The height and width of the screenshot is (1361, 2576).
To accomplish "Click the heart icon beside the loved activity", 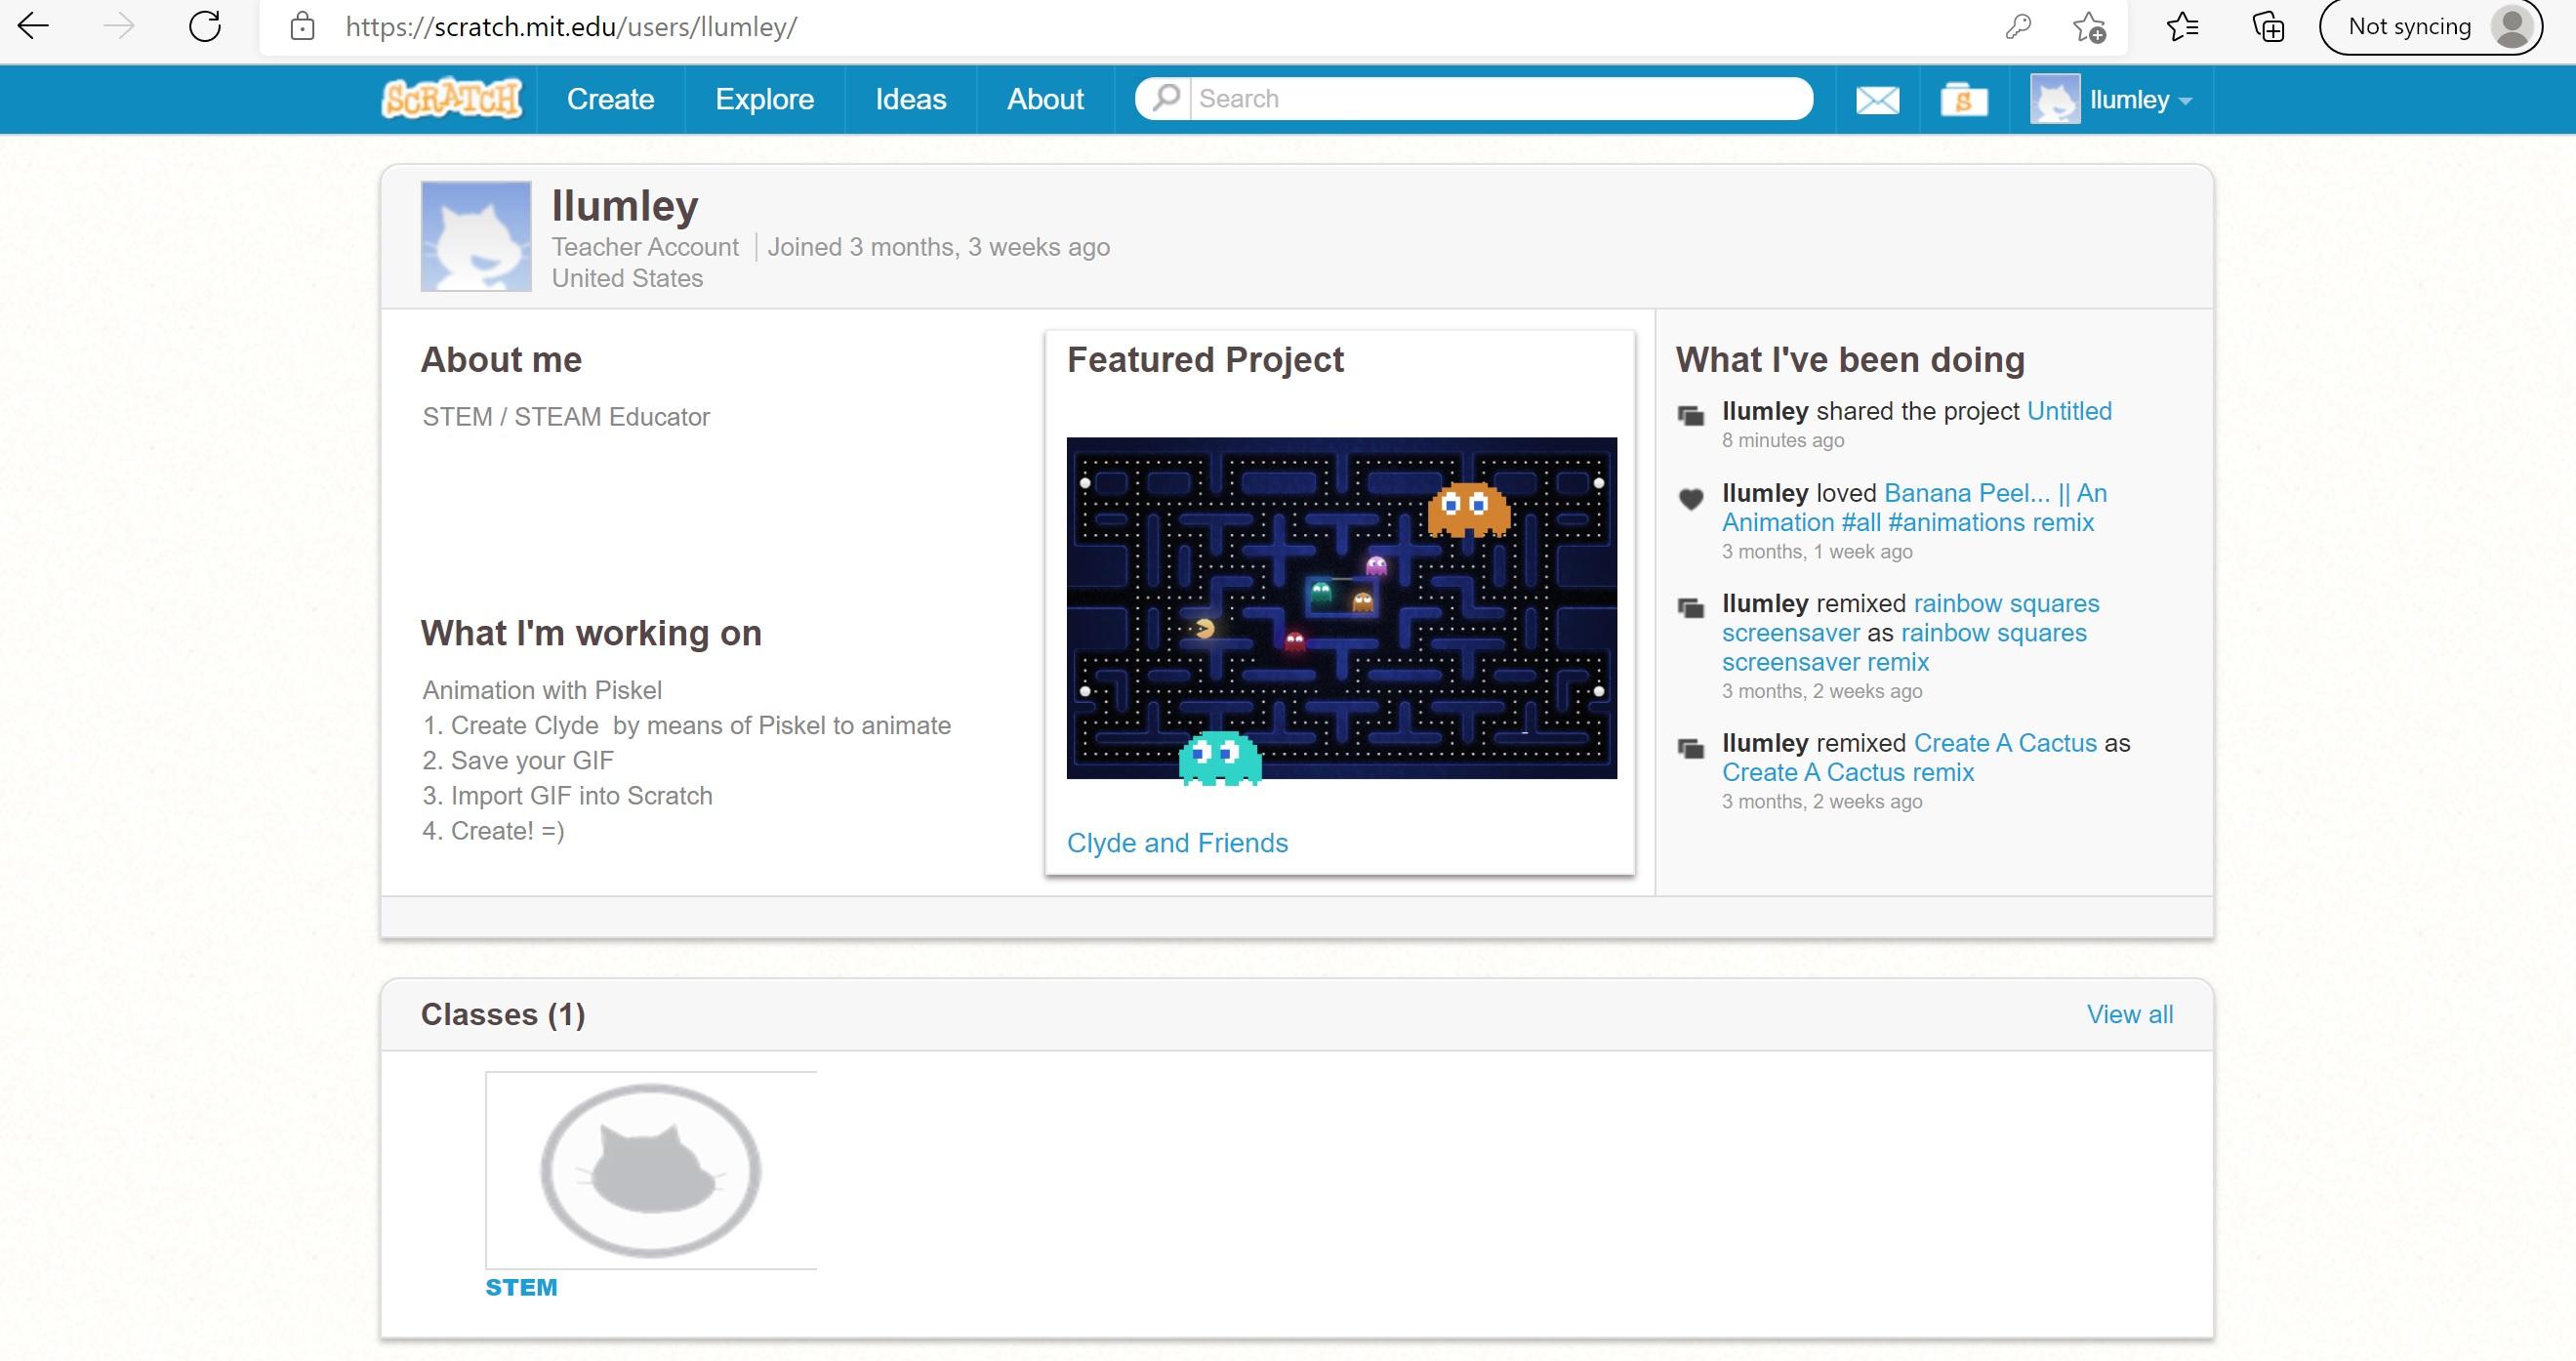I will pyautogui.click(x=1691, y=499).
